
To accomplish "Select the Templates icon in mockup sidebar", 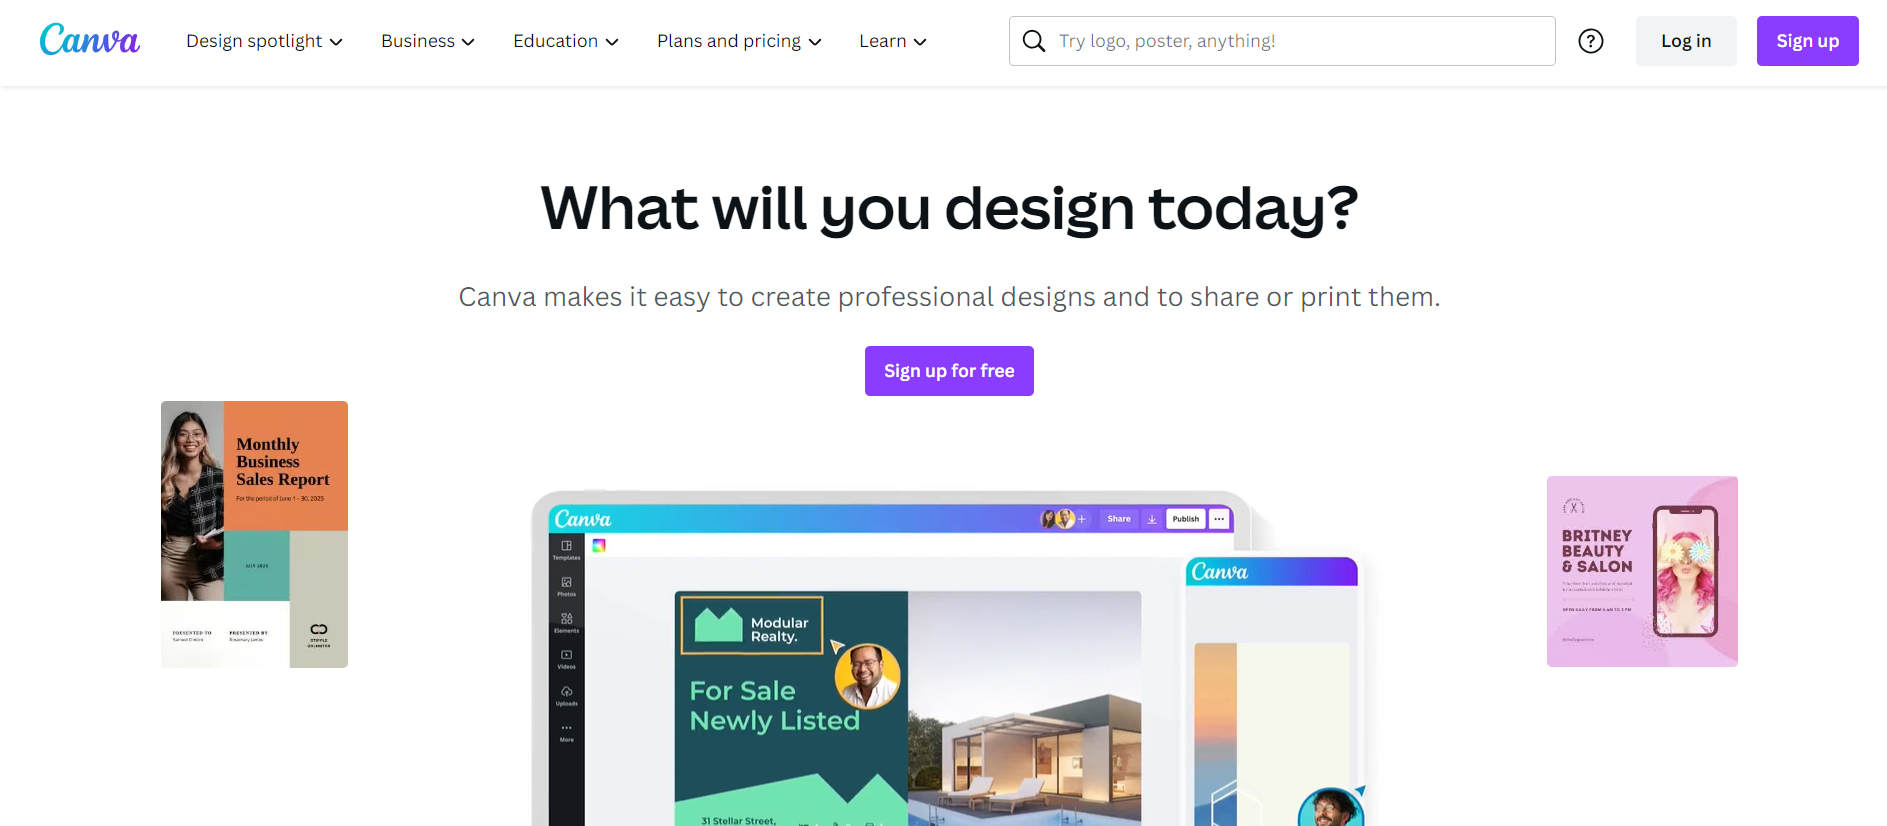I will tap(567, 549).
